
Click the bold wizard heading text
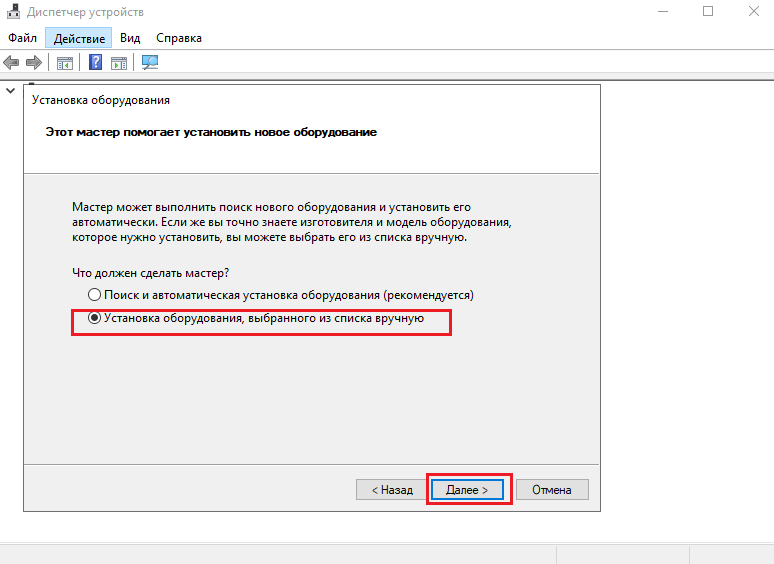(x=211, y=132)
